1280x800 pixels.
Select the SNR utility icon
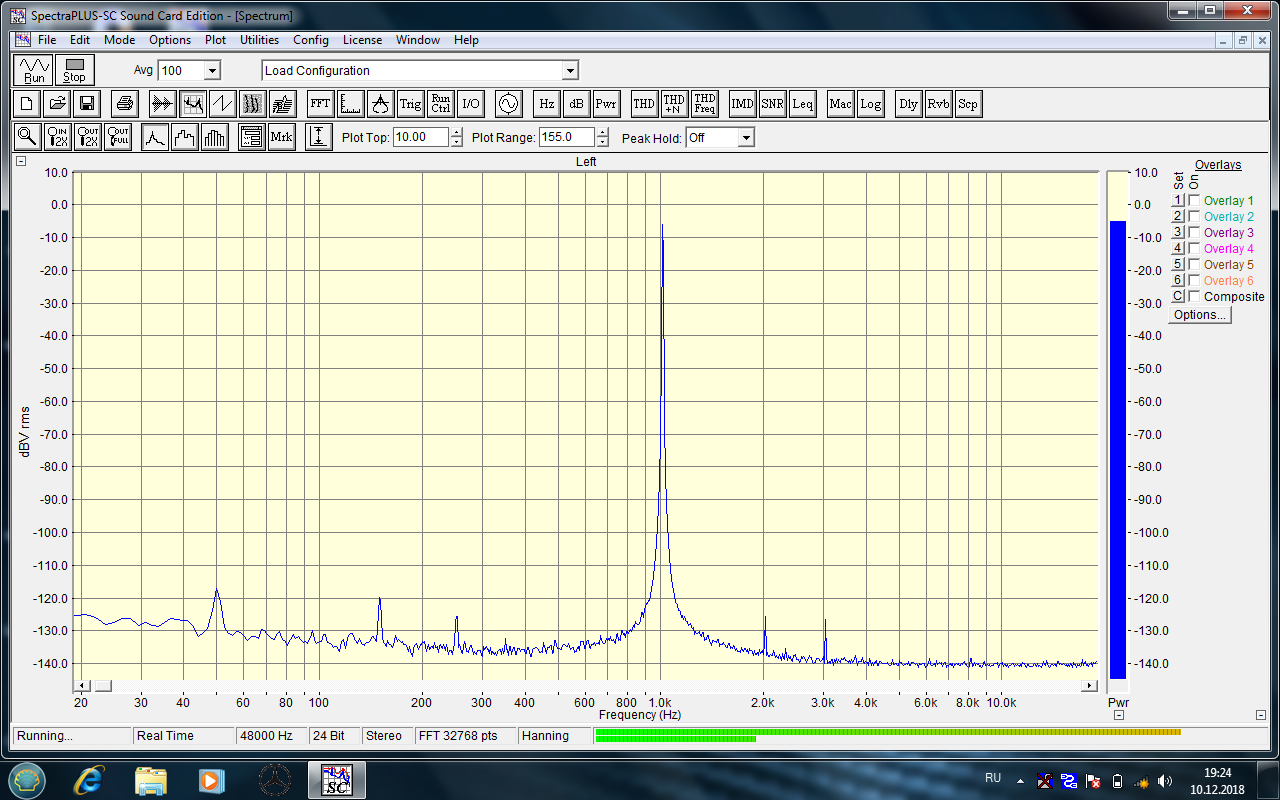coord(772,103)
